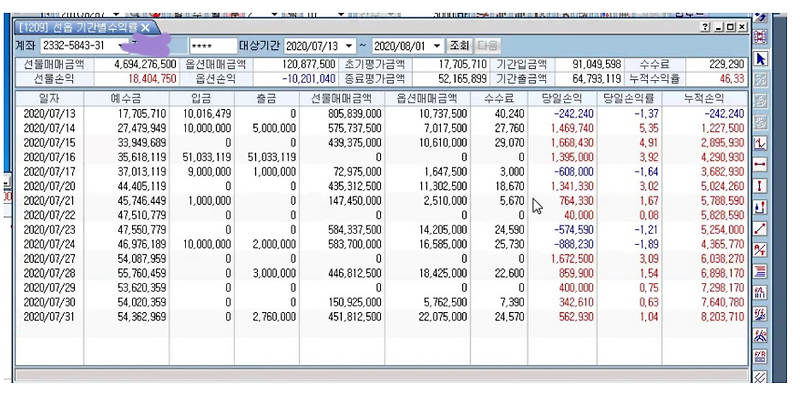
Task: Sort by 옵션매매금액 column header
Action: point(428,99)
